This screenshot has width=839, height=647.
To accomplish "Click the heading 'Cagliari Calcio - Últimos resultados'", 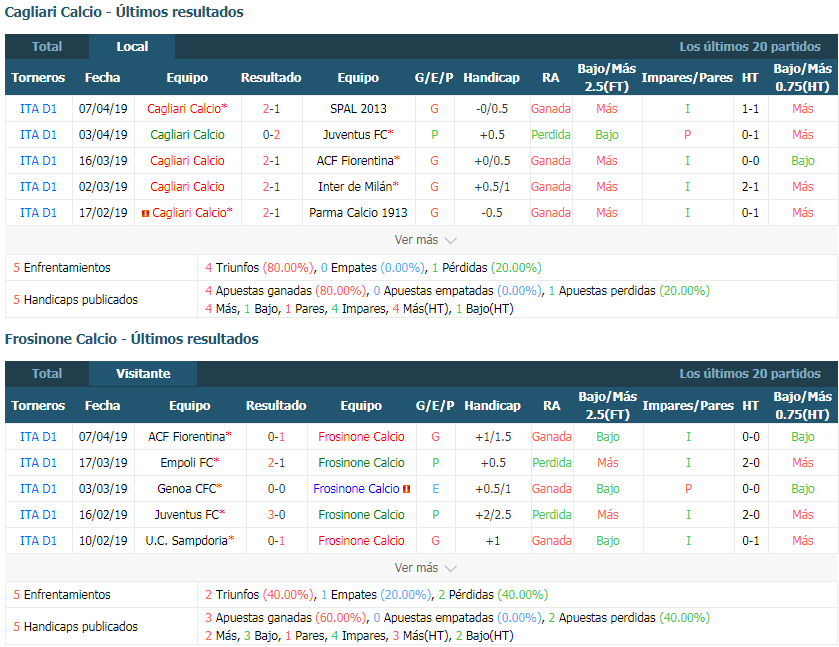I will 124,12.
